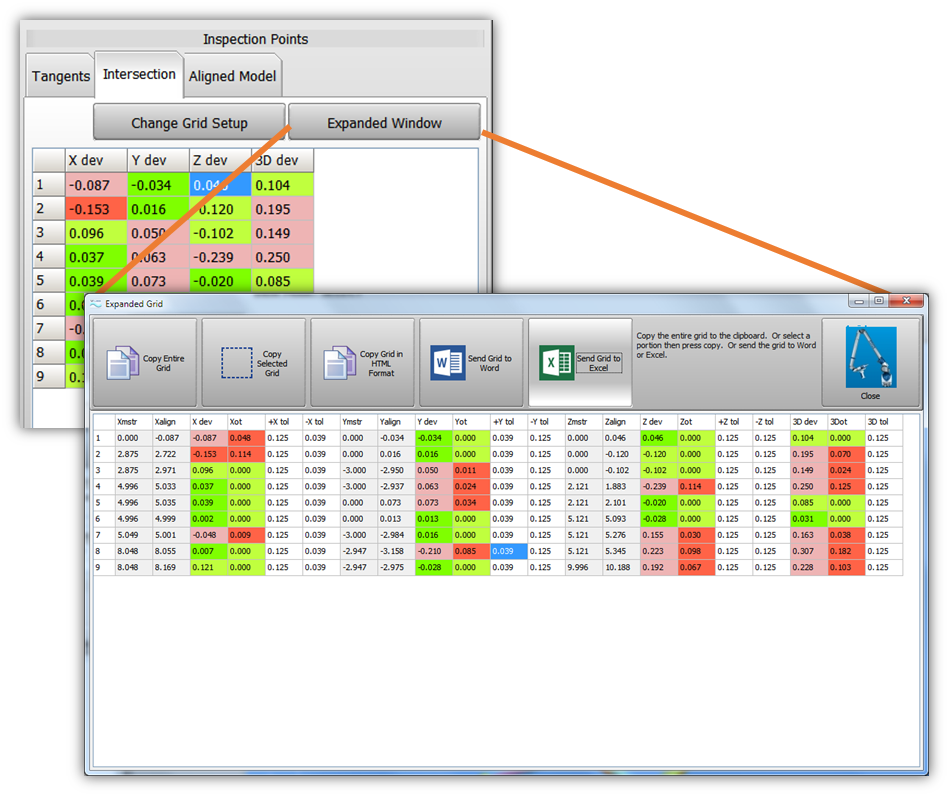
Task: Switch to the Tangents tab
Action: [61, 77]
